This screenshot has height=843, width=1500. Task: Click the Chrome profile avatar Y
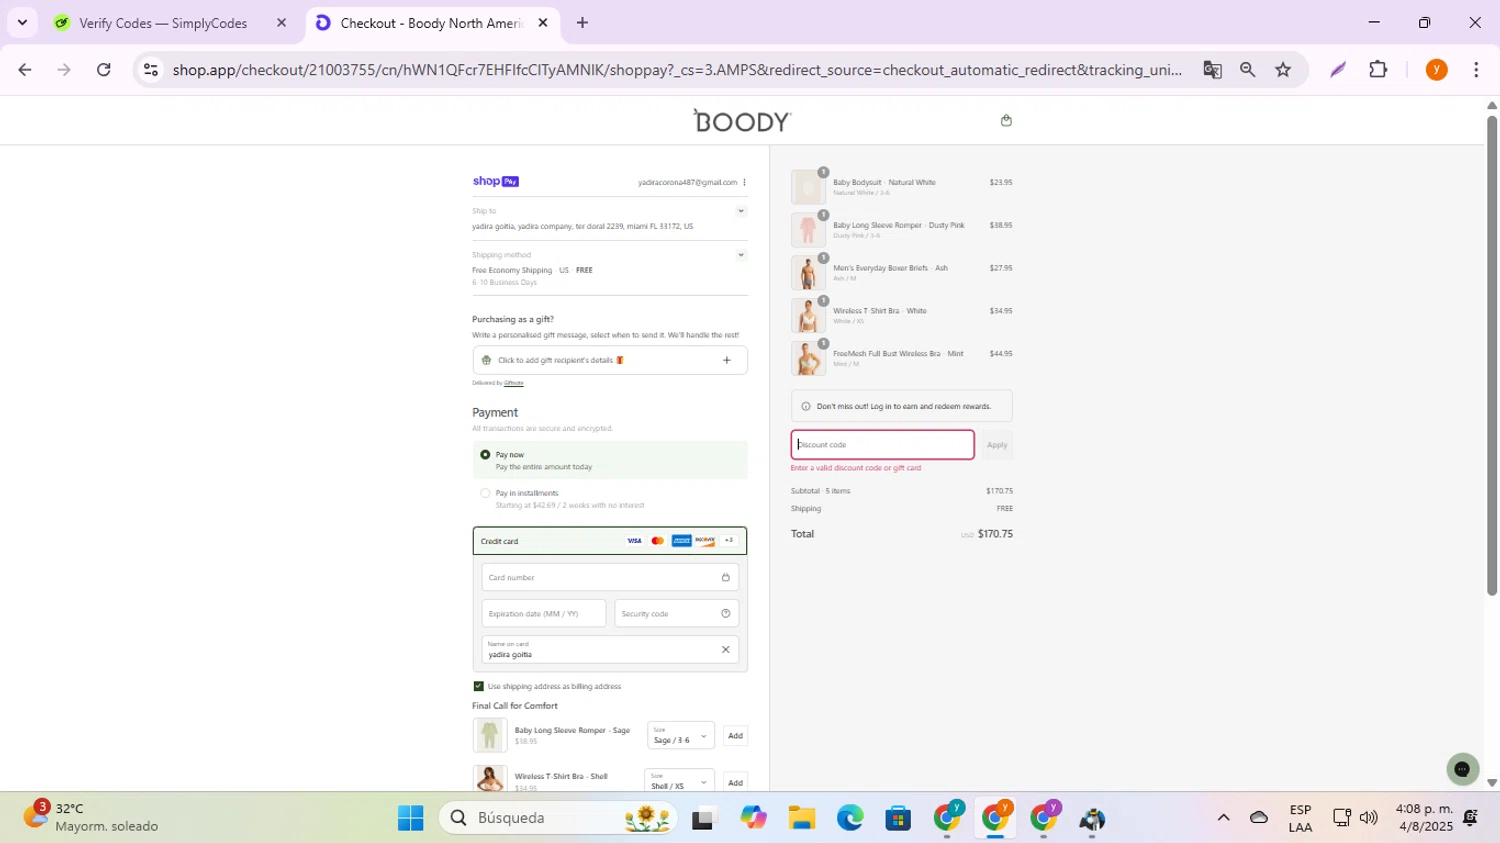point(1436,69)
